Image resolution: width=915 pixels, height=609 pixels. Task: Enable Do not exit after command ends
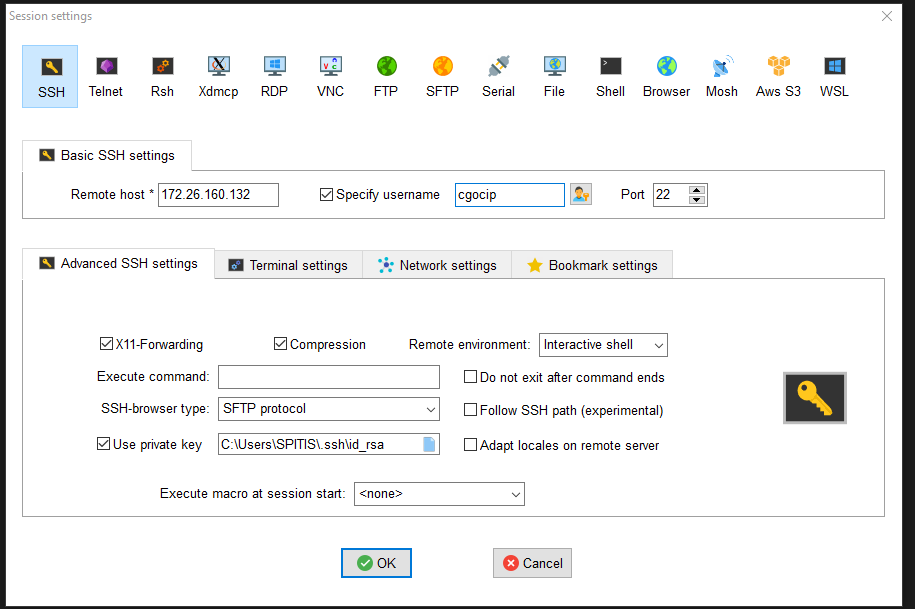tap(471, 377)
